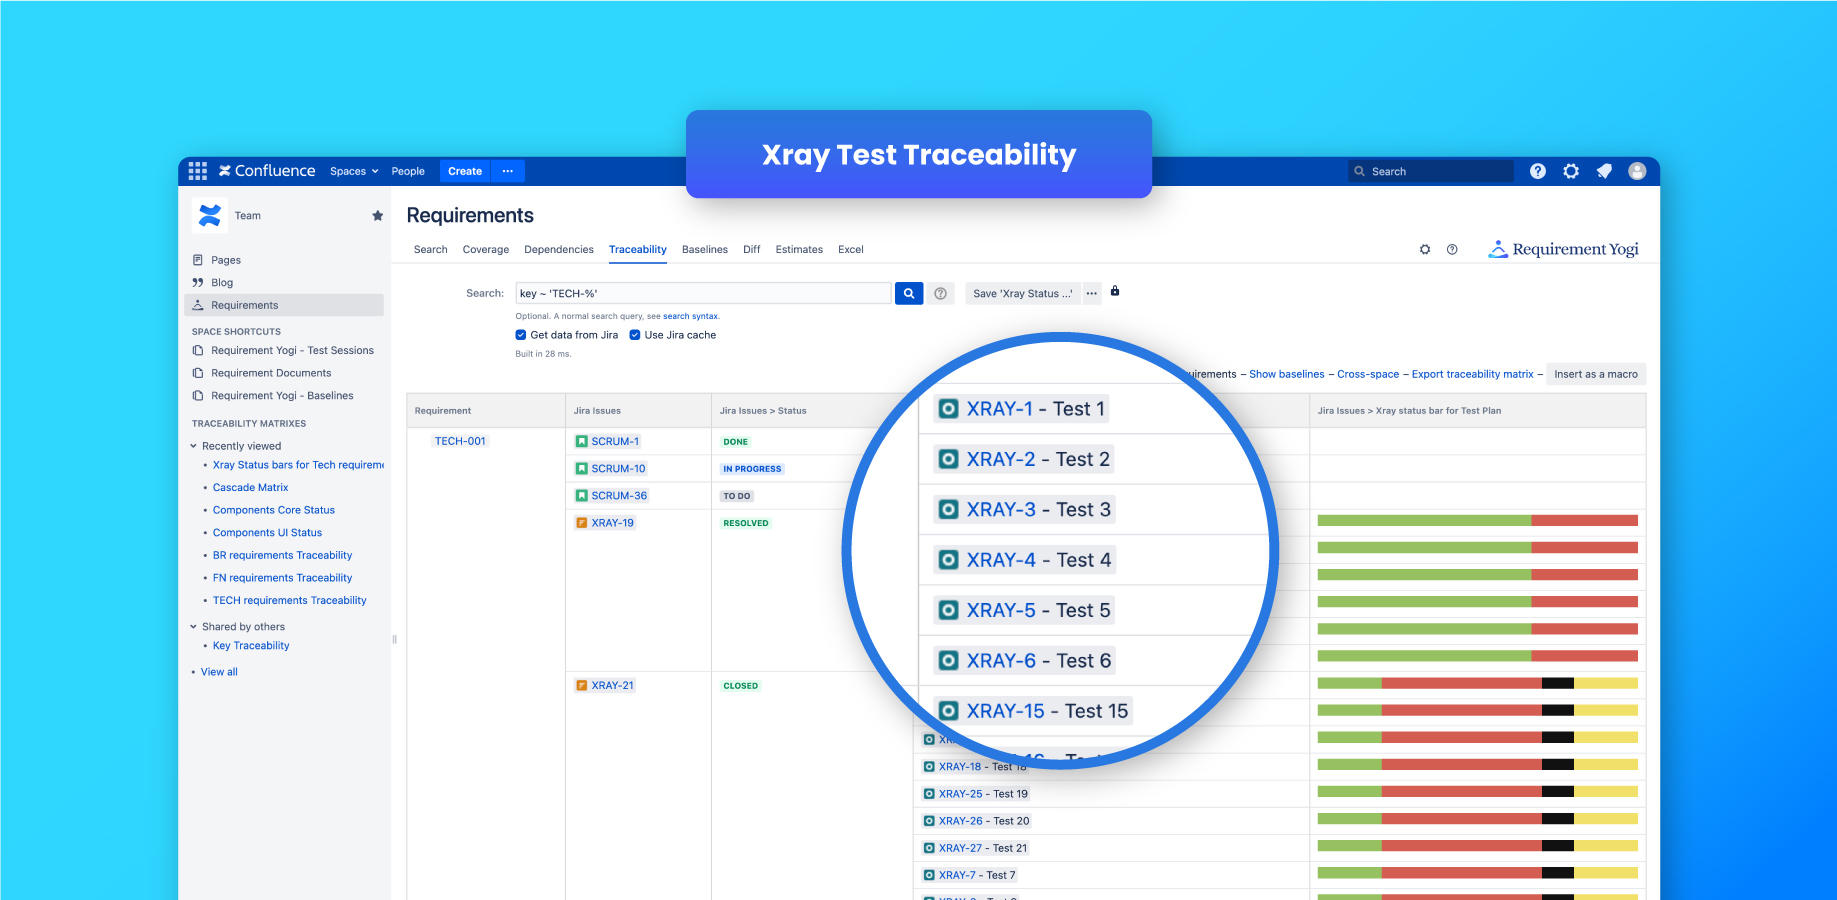1837x900 pixels.
Task: Open TECH requirements Traceability matrix
Action: [x=289, y=600]
